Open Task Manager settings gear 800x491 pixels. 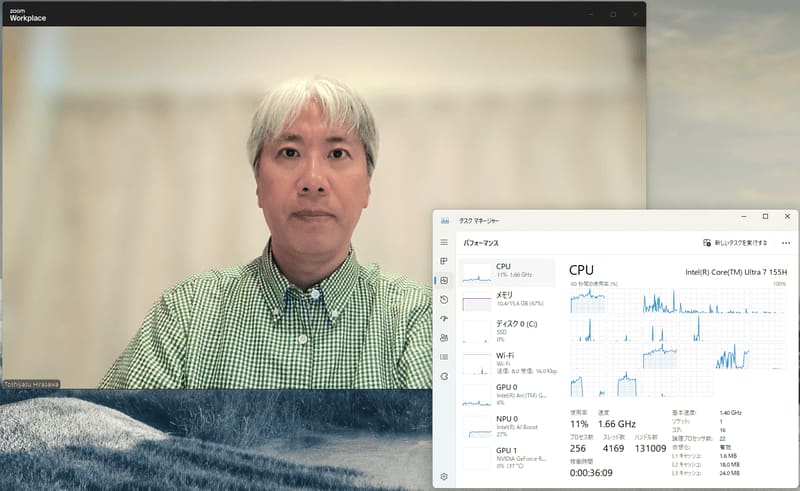(x=444, y=476)
